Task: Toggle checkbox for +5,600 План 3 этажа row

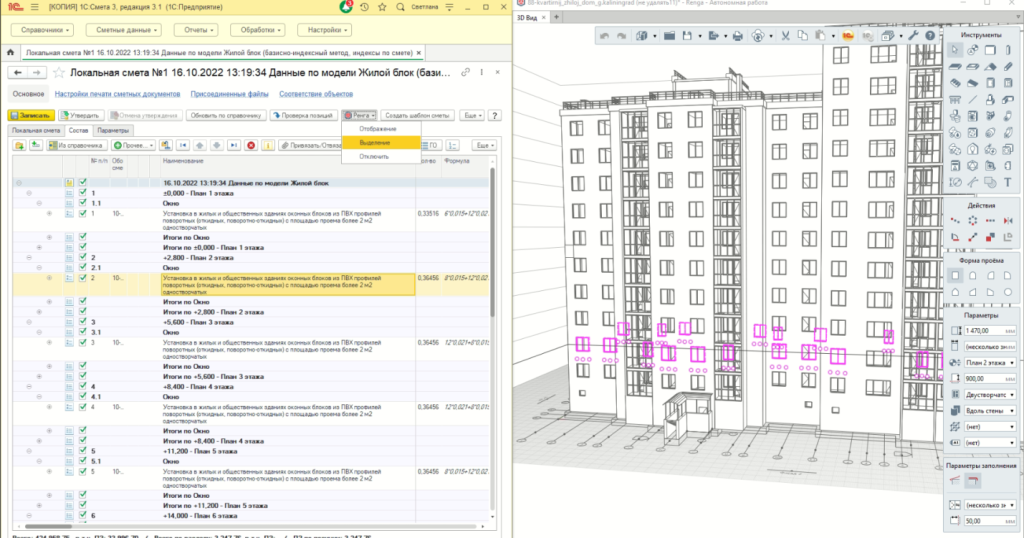Action: (84, 322)
